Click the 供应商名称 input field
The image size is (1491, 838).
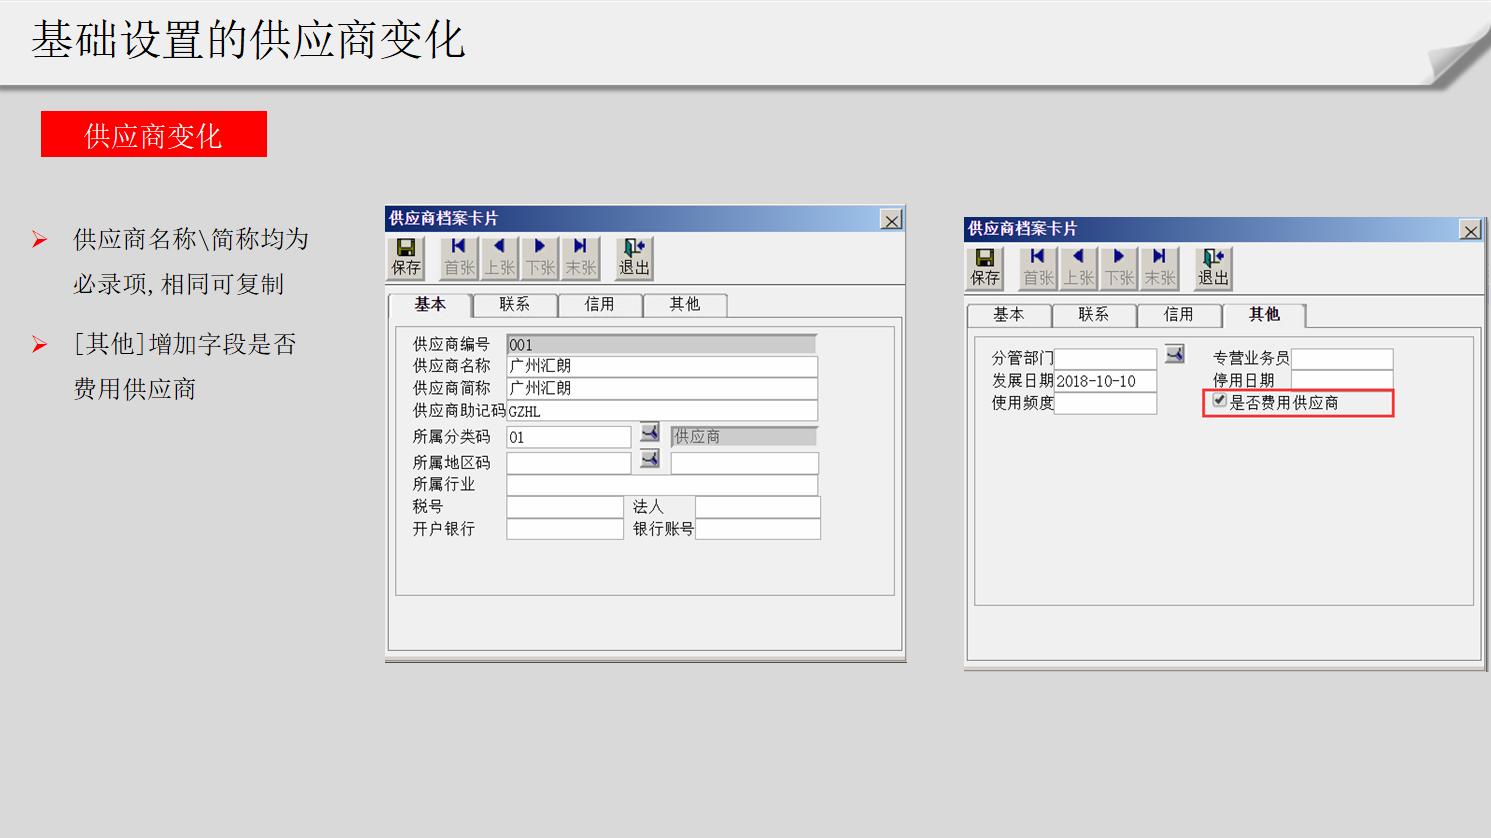click(x=662, y=366)
